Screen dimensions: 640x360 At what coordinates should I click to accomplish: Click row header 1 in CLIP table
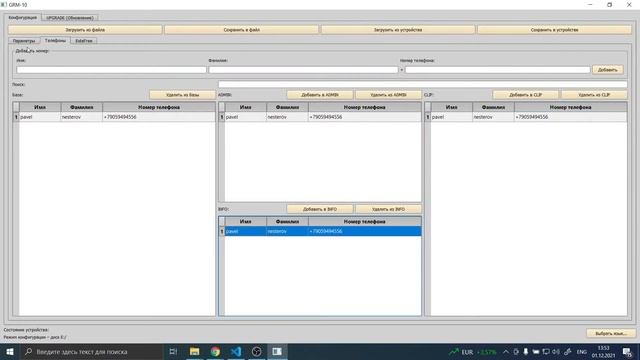point(427,117)
